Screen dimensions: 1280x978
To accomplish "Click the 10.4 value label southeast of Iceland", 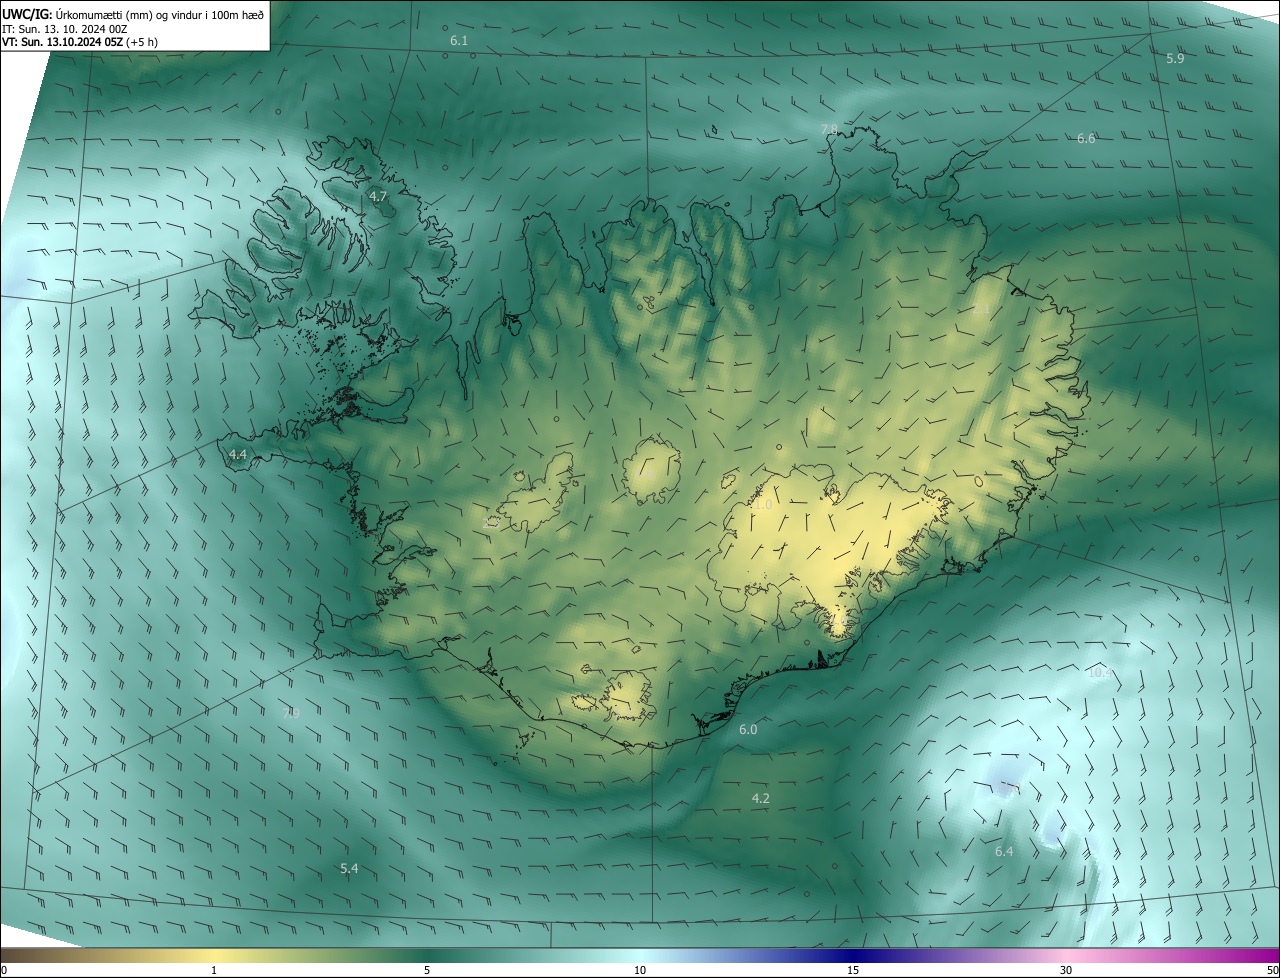I will 1099,673.
